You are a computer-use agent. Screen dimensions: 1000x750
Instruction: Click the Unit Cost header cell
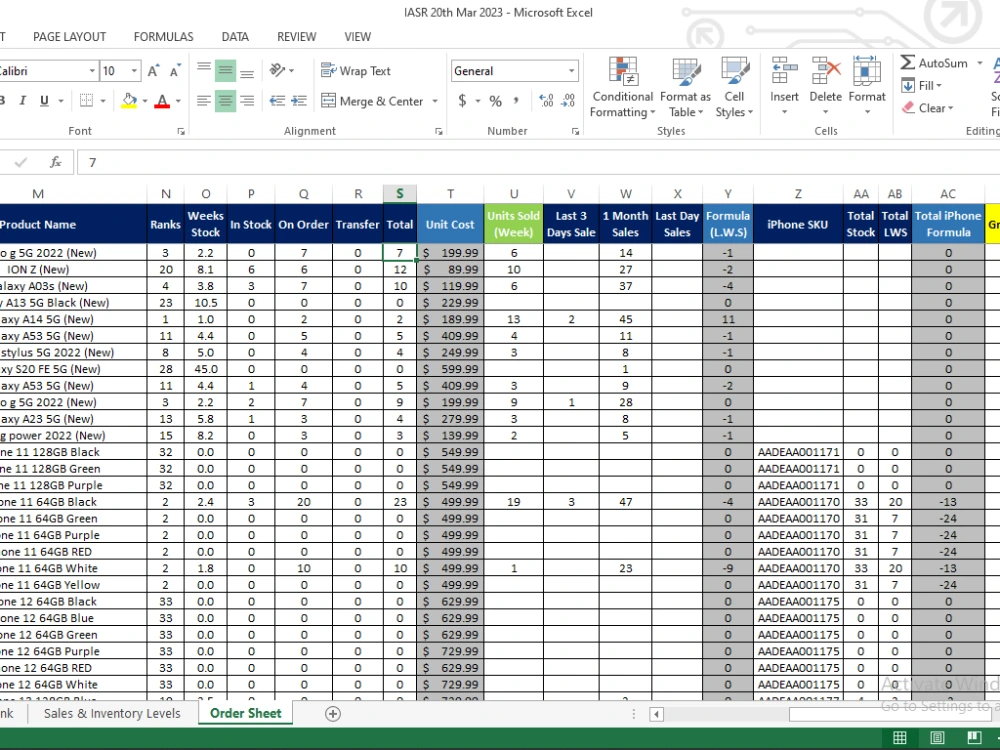[450, 224]
